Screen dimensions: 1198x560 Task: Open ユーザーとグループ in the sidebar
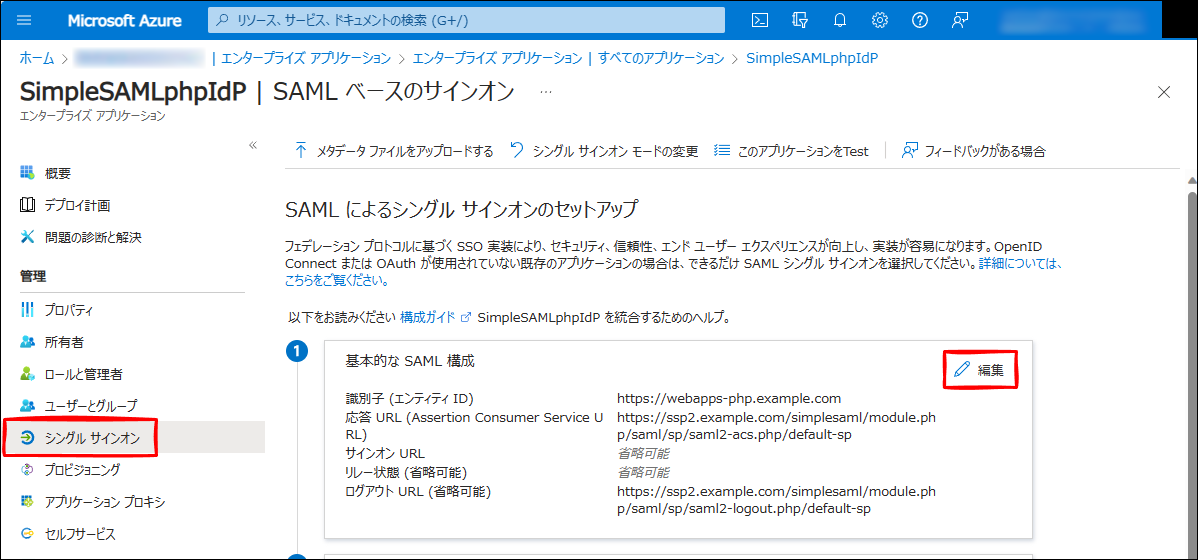[x=91, y=406]
